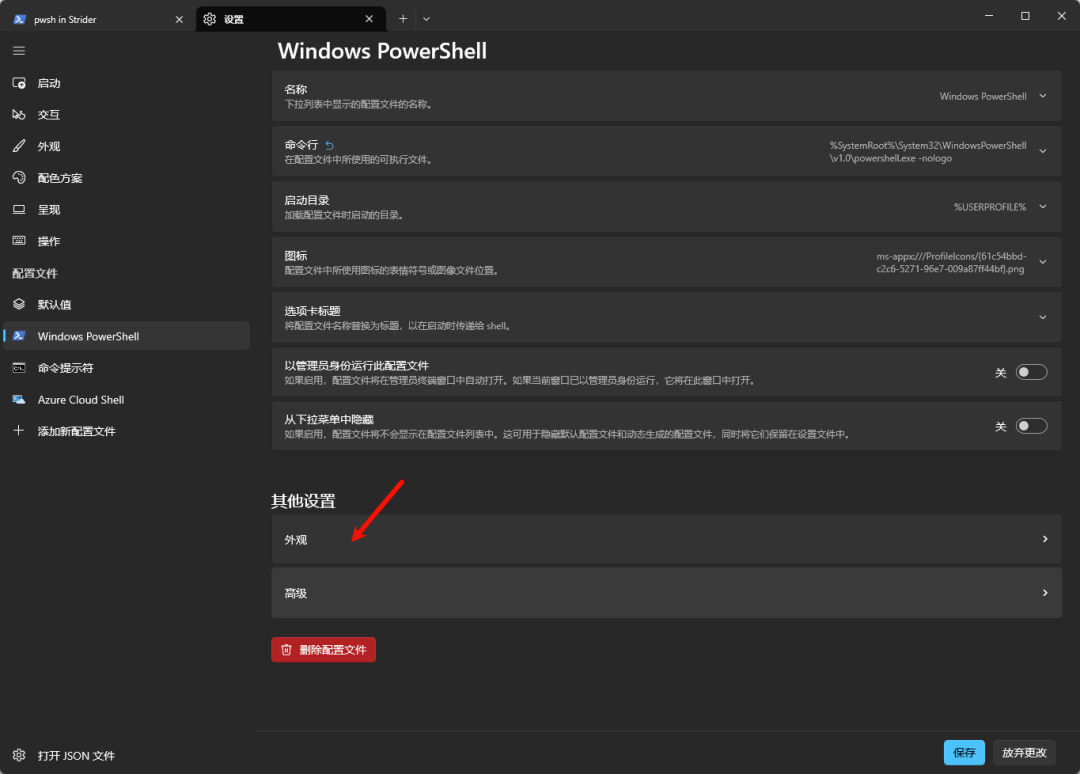1080x774 pixels.
Task: Click the Windows PowerShell profile icon in sidebar
Action: [x=19, y=336]
